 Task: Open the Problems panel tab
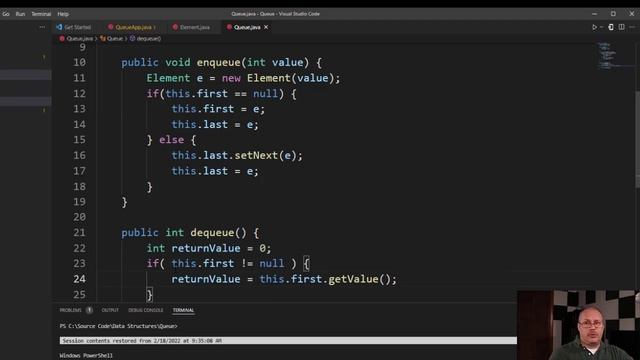71,310
